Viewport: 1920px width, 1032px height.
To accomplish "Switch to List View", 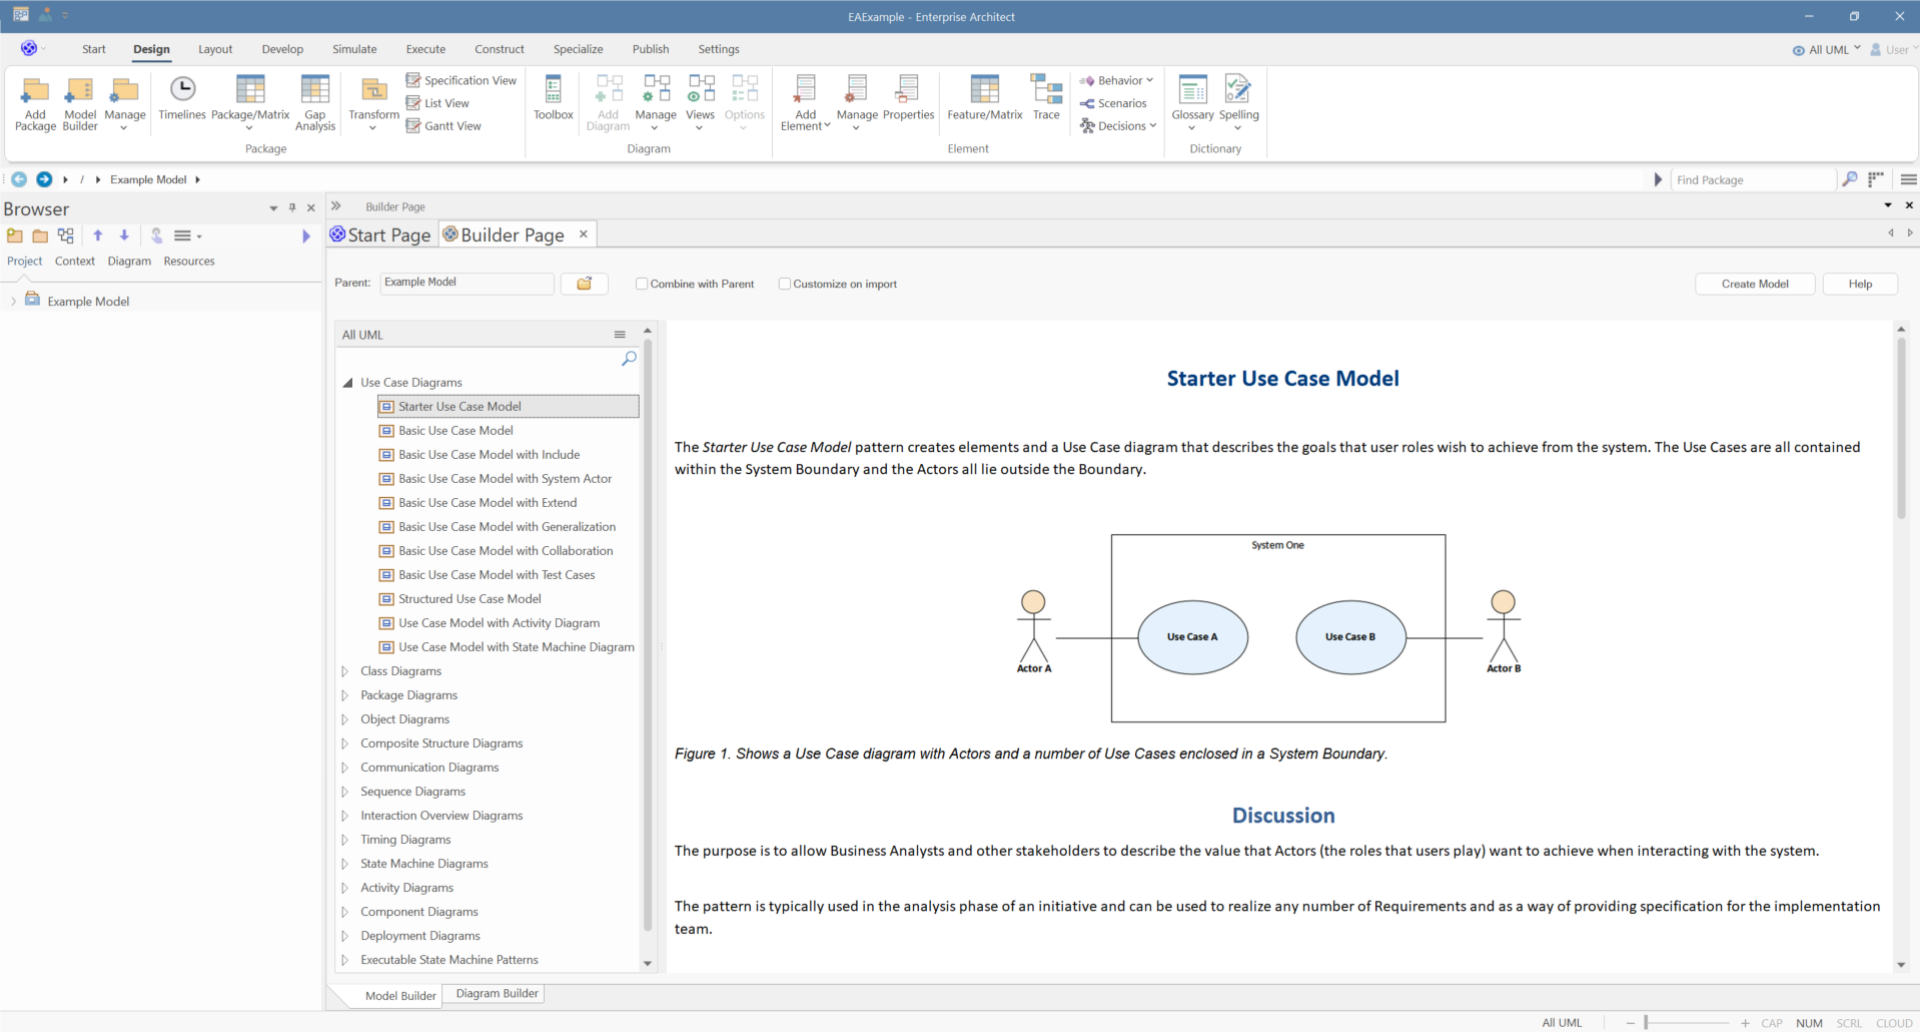I will click(x=437, y=103).
